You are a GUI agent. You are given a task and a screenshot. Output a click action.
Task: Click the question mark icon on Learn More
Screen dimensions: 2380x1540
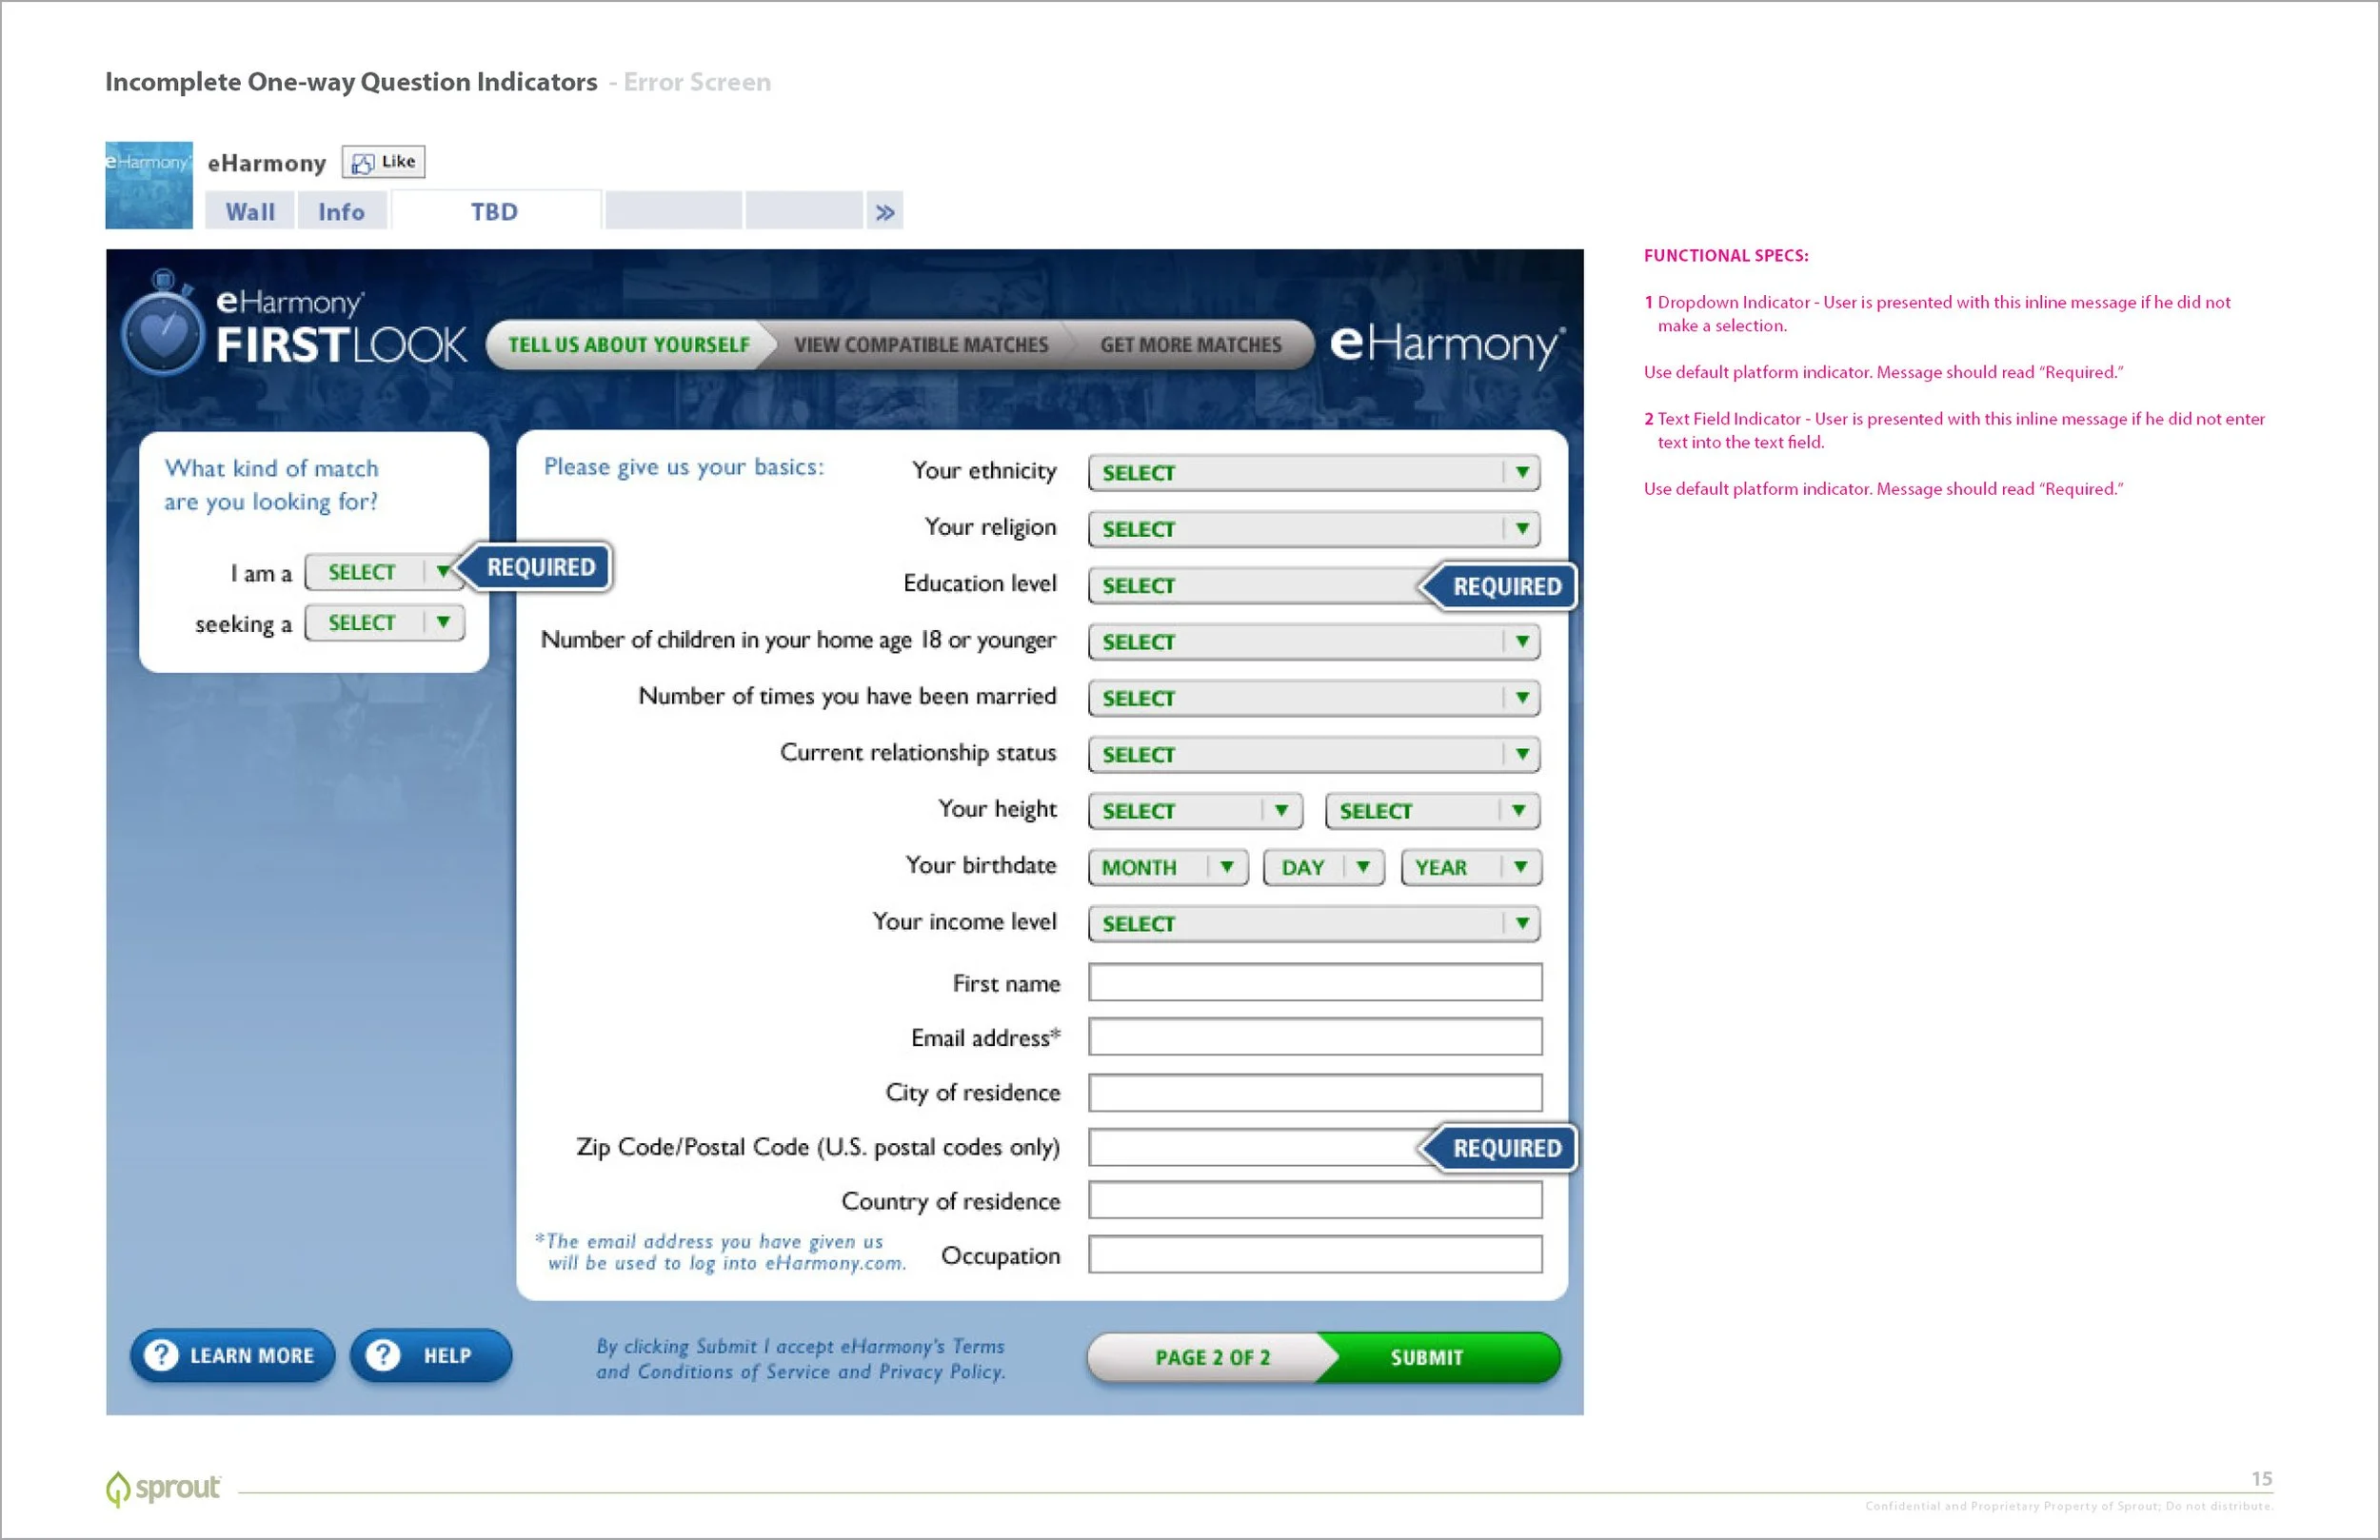(x=161, y=1355)
